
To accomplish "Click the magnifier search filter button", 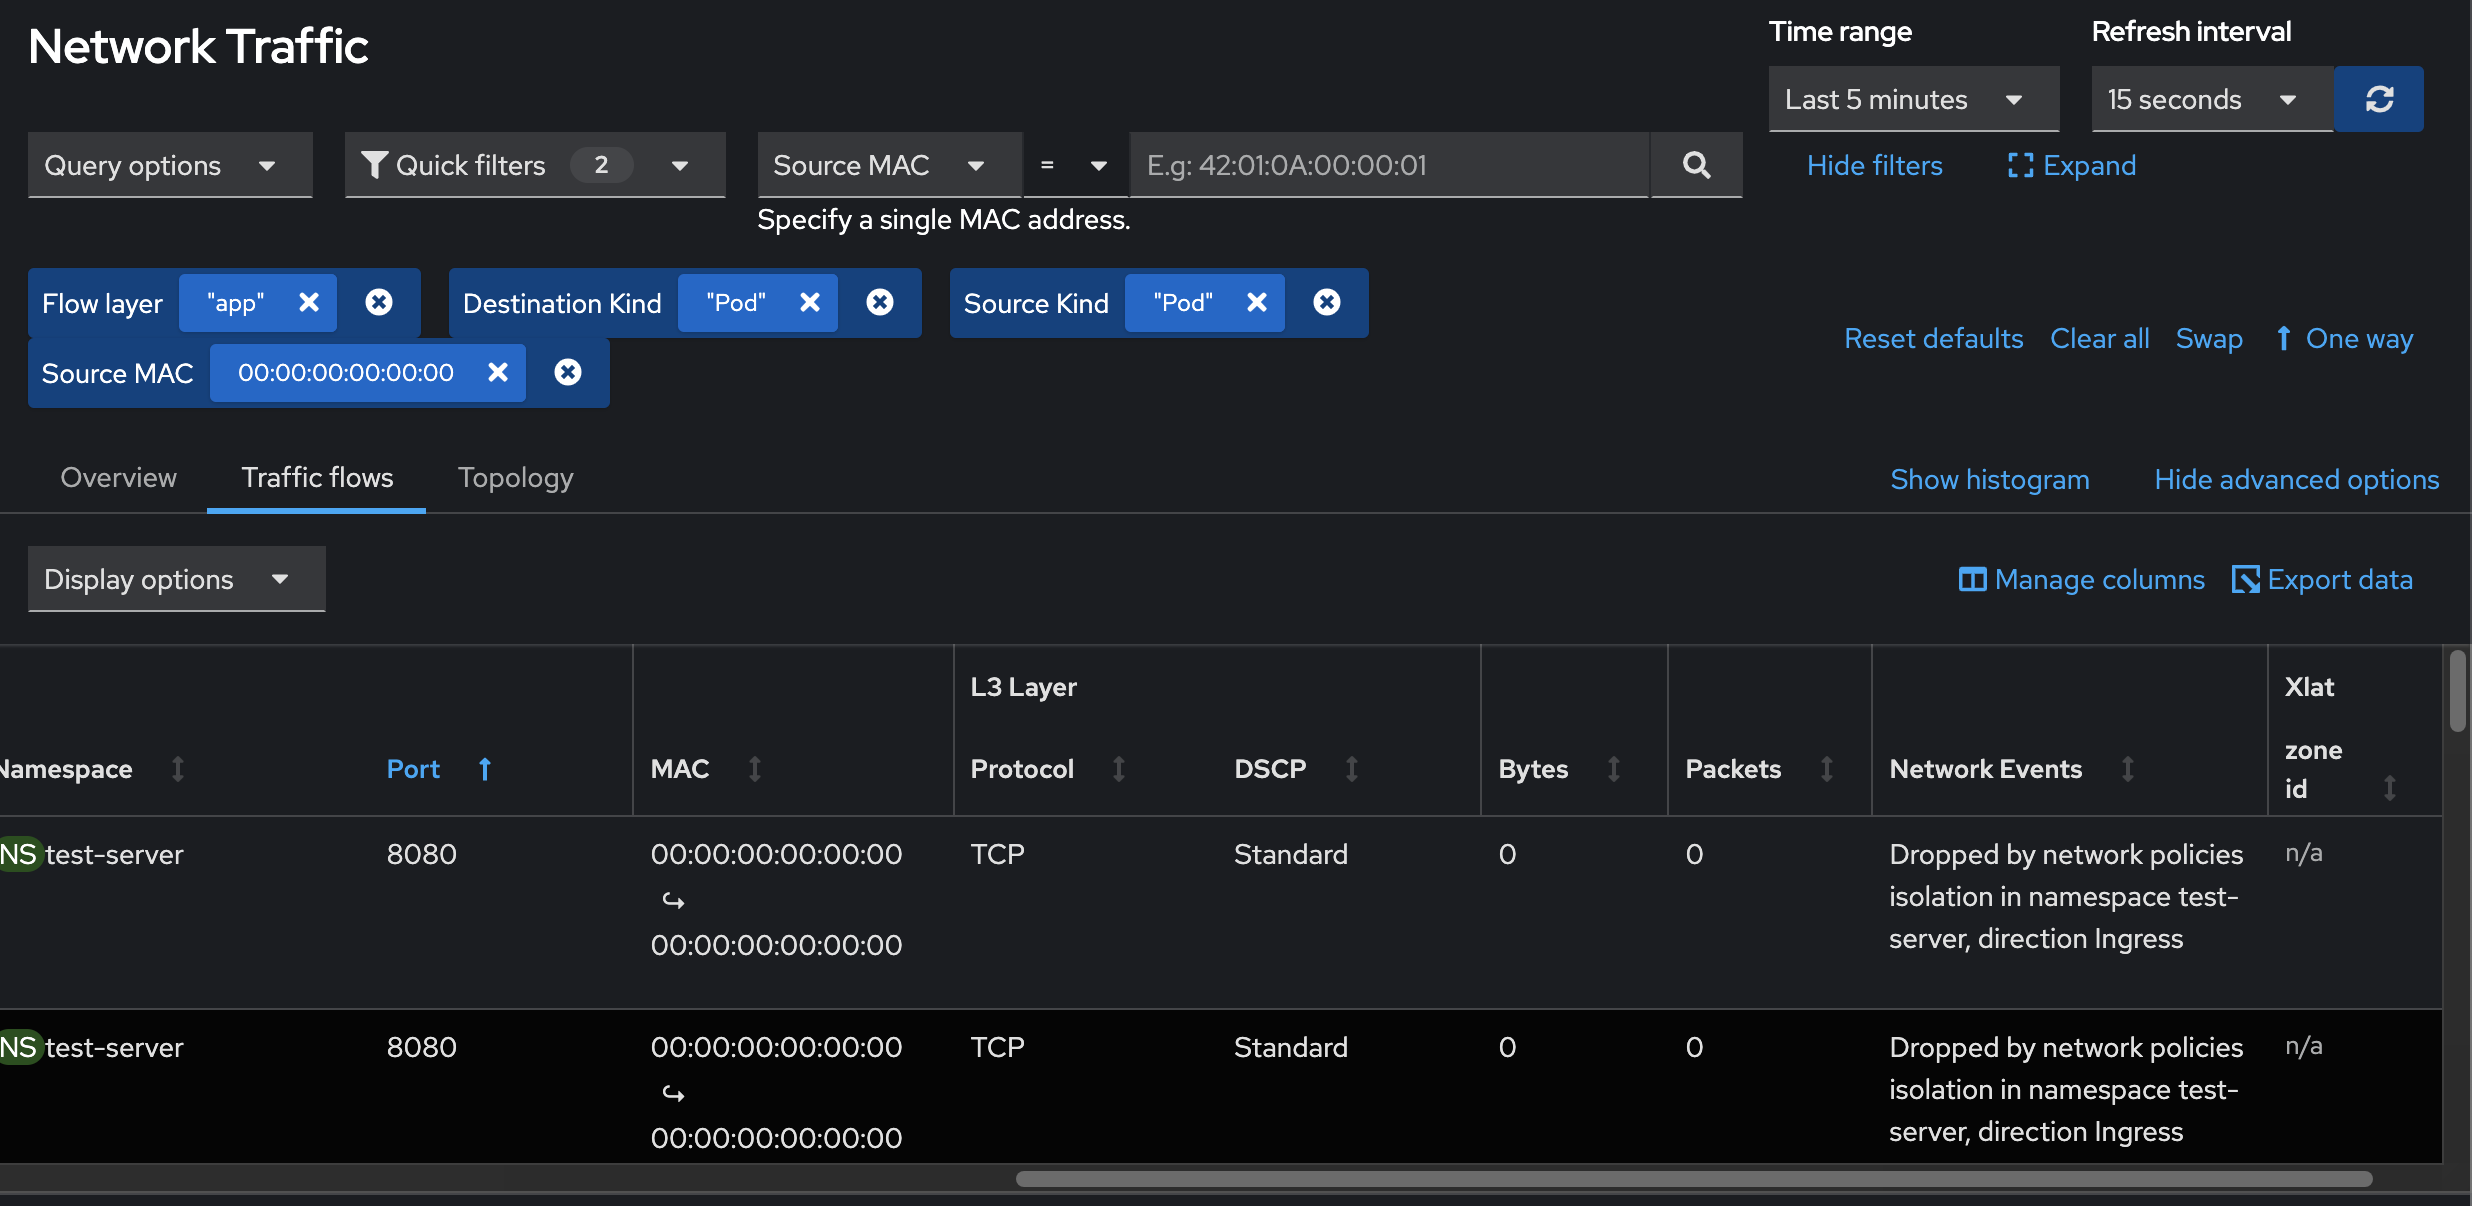I will tap(1696, 165).
